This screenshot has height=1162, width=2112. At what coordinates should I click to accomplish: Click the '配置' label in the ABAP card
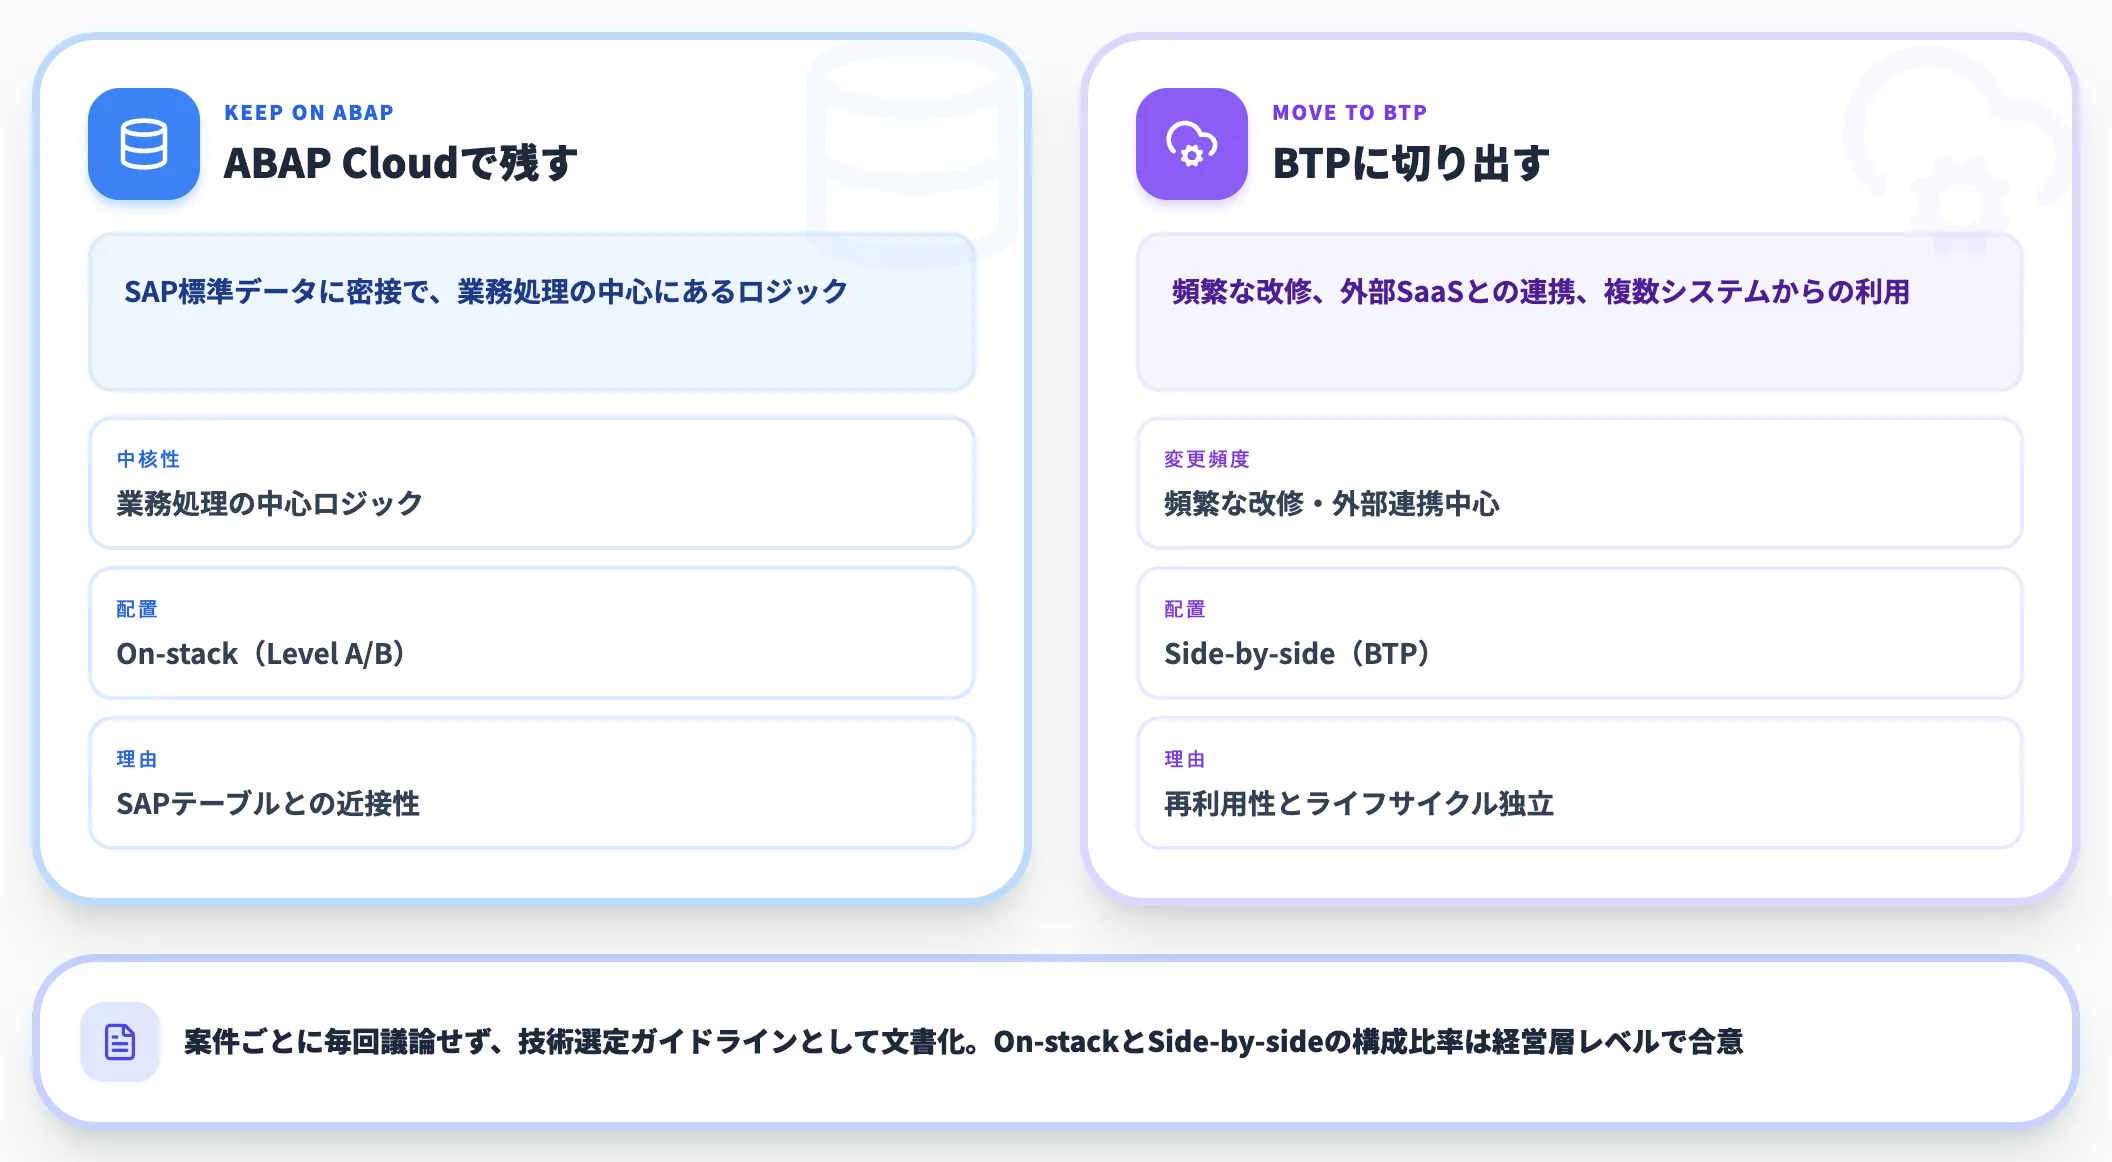137,609
